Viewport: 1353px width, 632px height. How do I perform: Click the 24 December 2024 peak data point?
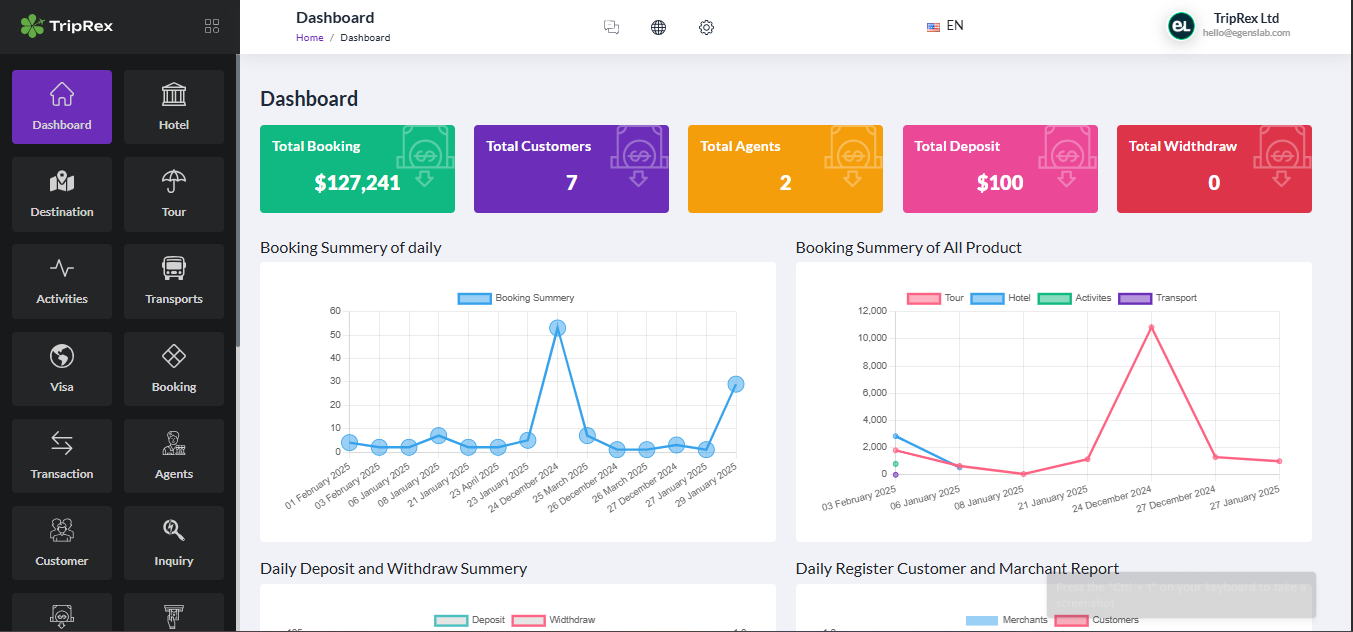click(558, 328)
